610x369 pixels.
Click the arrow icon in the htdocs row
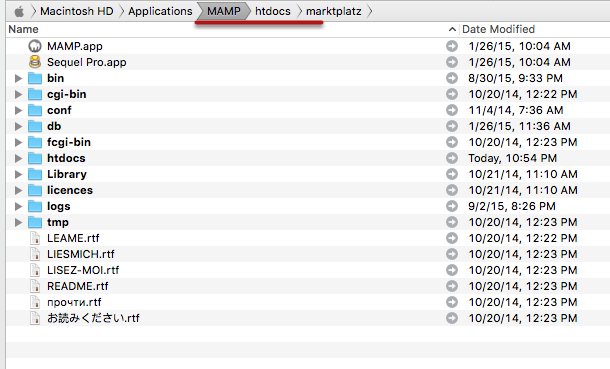(452, 158)
